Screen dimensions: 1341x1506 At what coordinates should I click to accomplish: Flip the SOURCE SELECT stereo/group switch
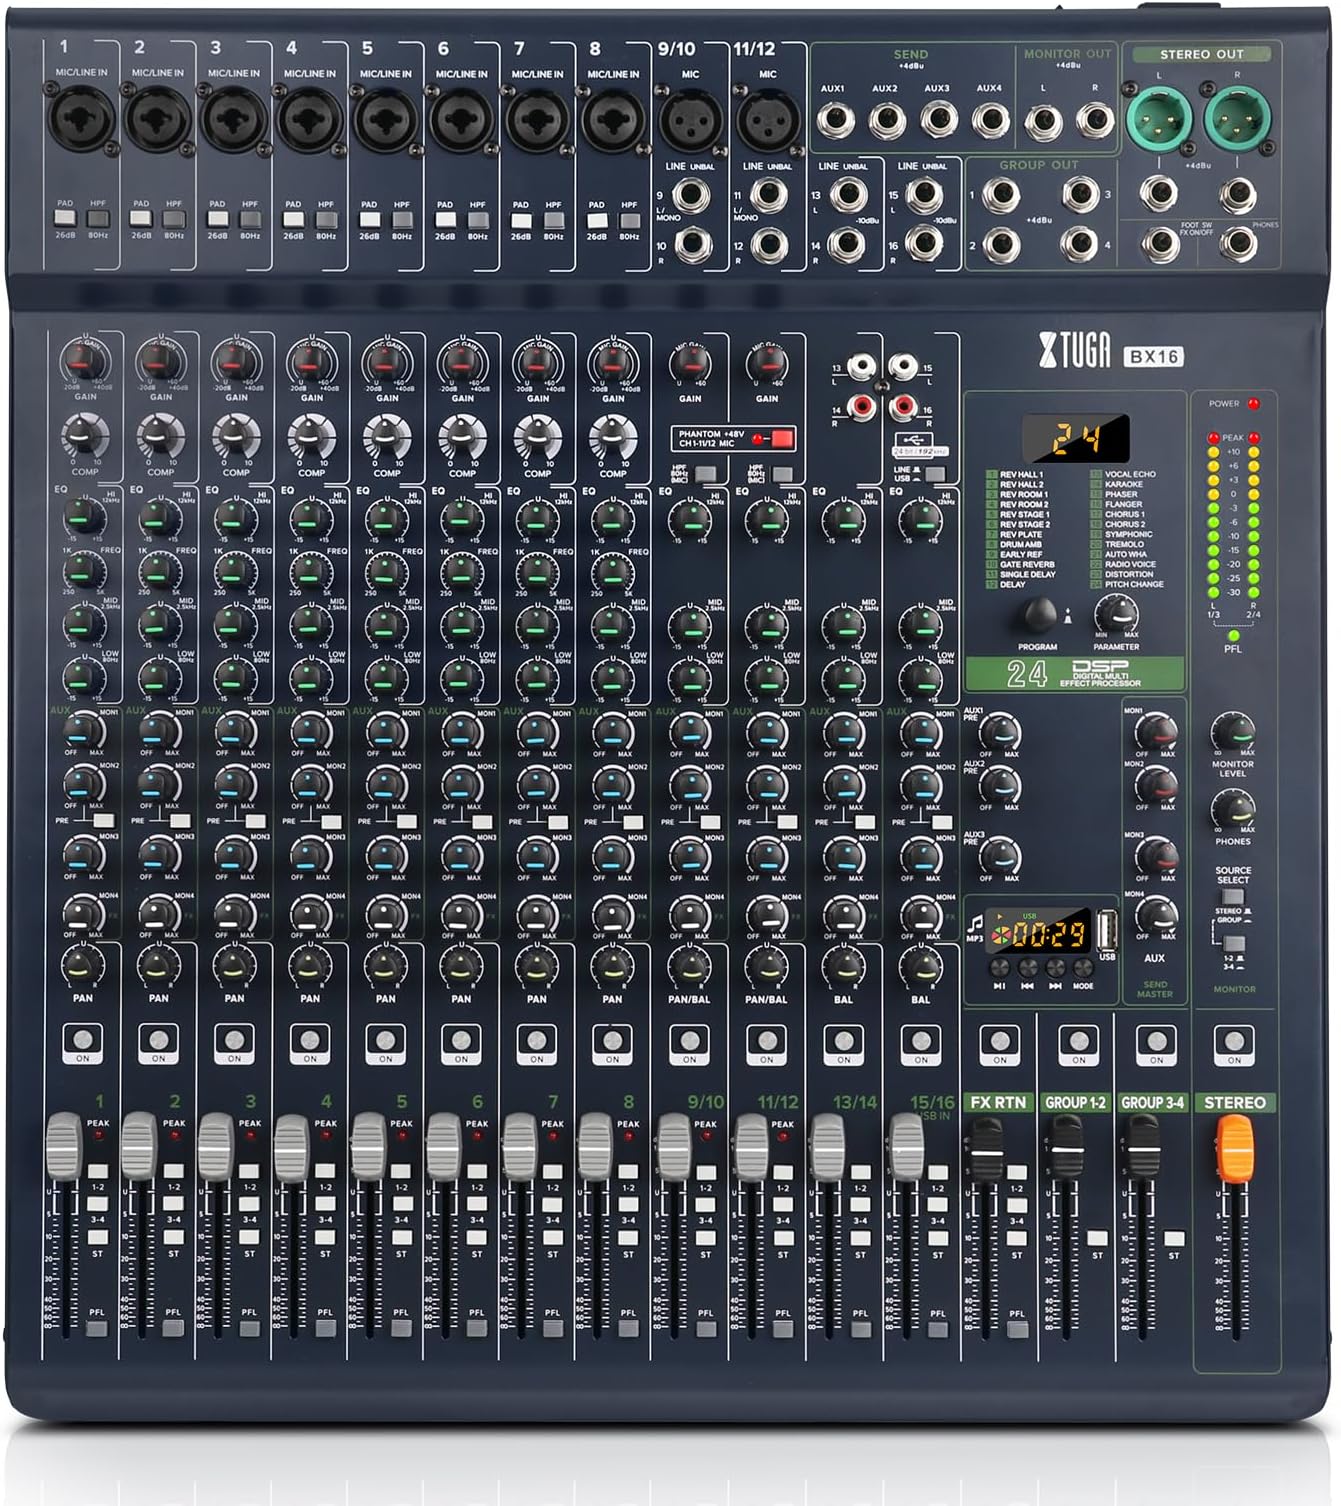pos(1234,898)
